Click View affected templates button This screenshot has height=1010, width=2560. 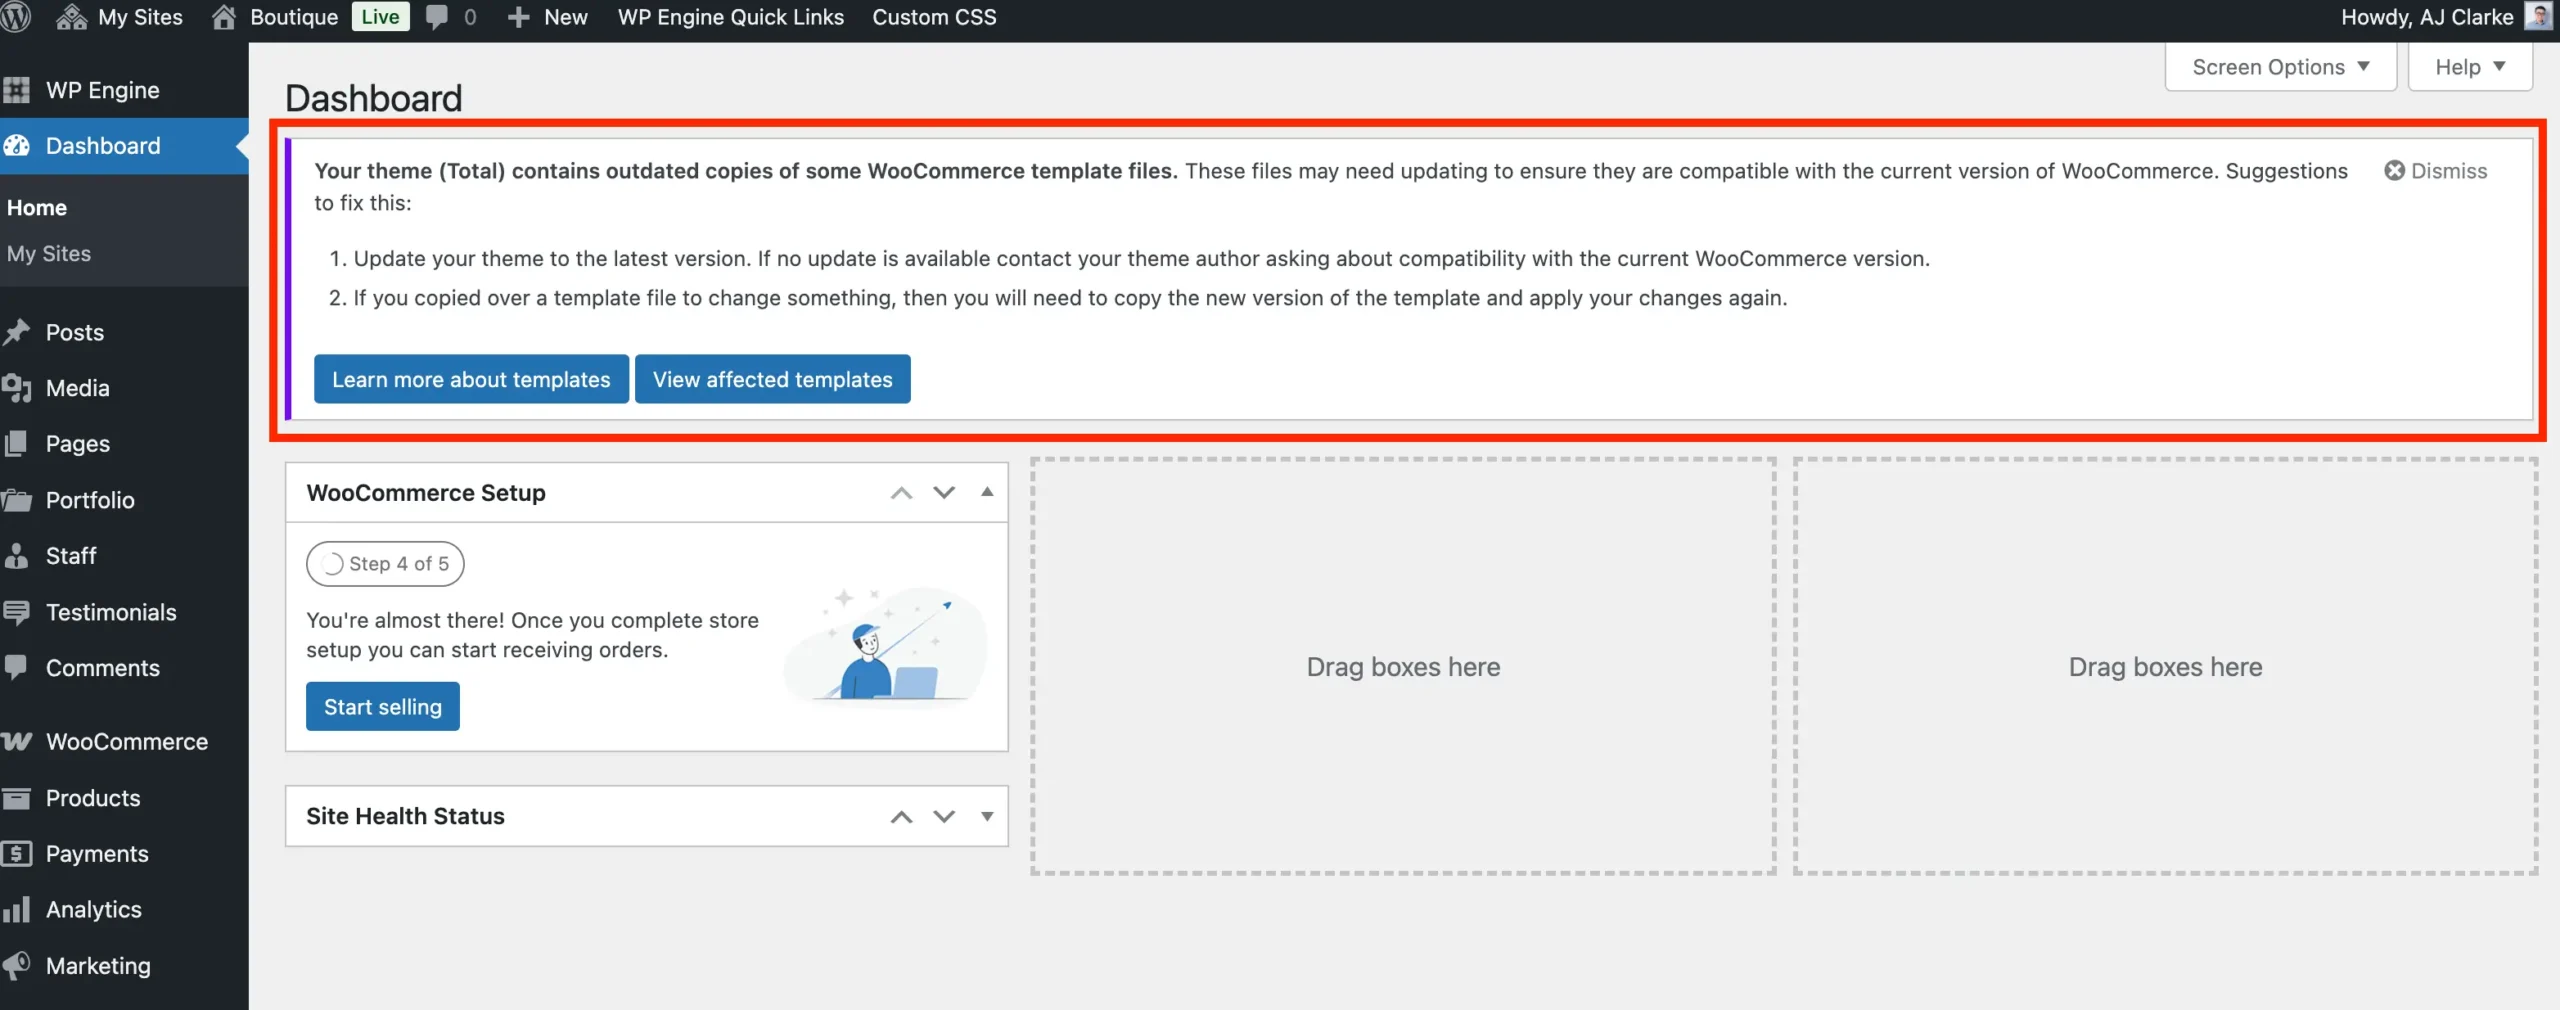tap(772, 379)
